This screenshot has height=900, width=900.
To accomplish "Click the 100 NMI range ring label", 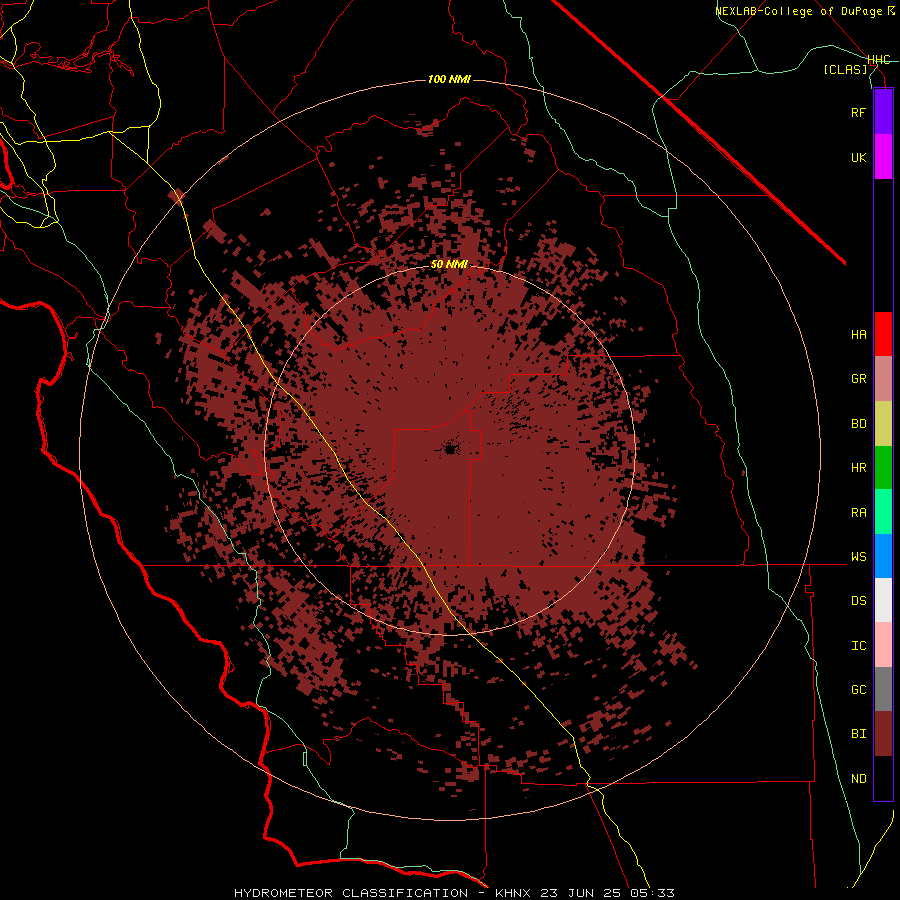I will pyautogui.click(x=449, y=79).
